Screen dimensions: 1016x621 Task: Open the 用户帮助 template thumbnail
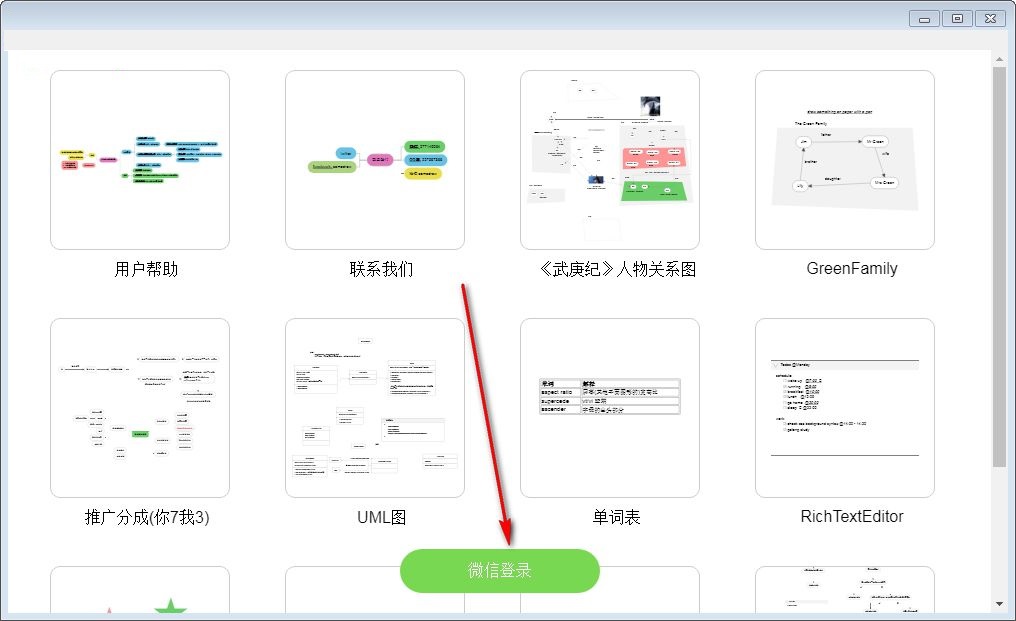tap(139, 159)
